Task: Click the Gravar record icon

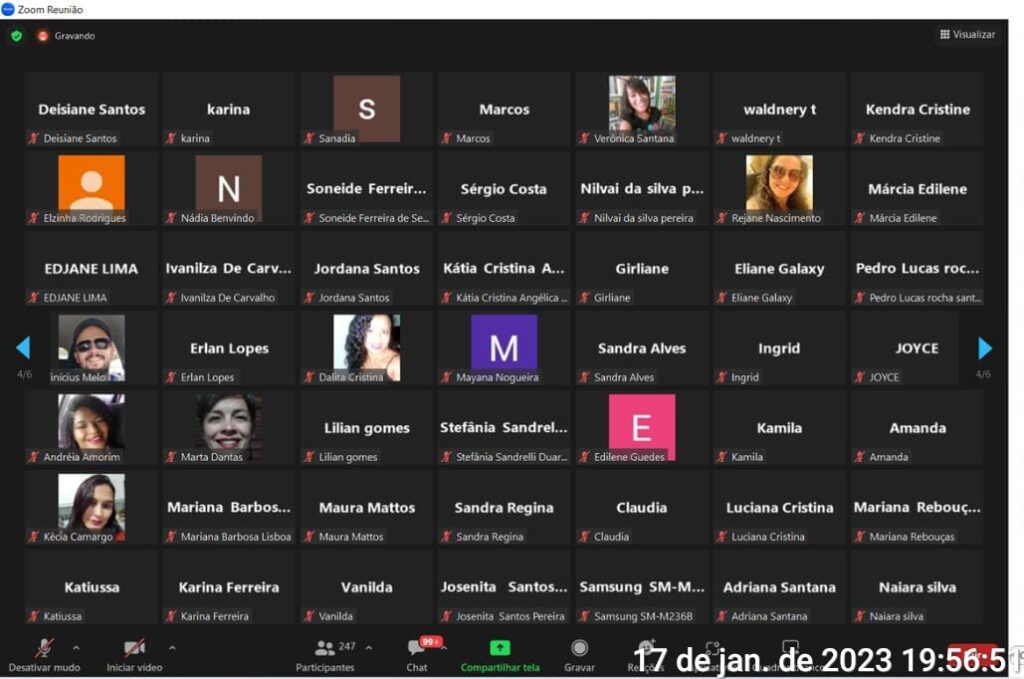Action: pos(579,648)
